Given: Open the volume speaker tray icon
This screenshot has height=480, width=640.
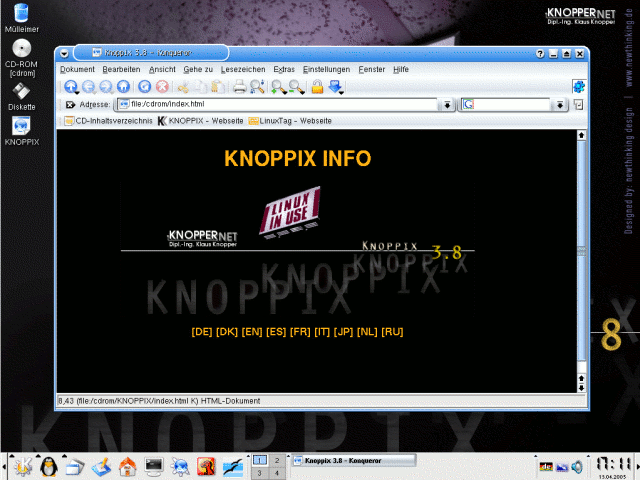Looking at the screenshot, I should pyautogui.click(x=577, y=466).
